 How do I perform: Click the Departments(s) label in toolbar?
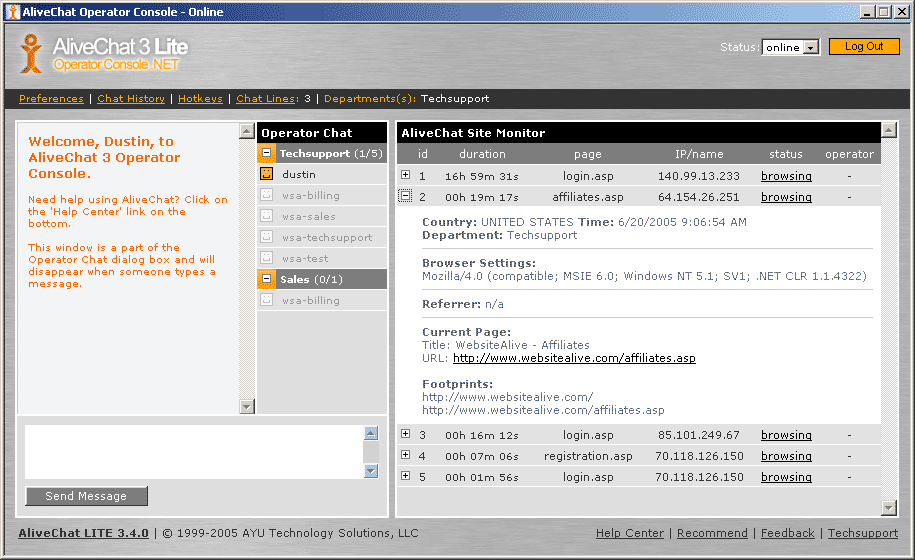click(x=370, y=99)
